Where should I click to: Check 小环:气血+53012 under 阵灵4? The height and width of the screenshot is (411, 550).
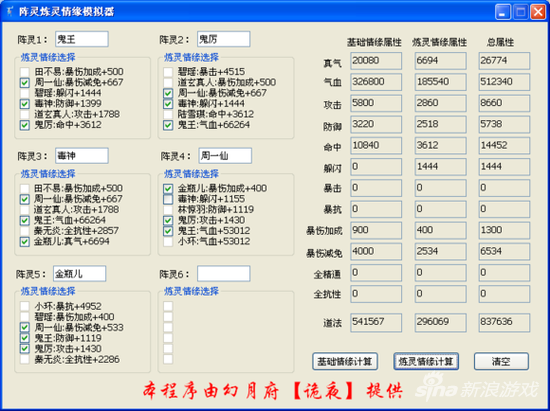[168, 241]
